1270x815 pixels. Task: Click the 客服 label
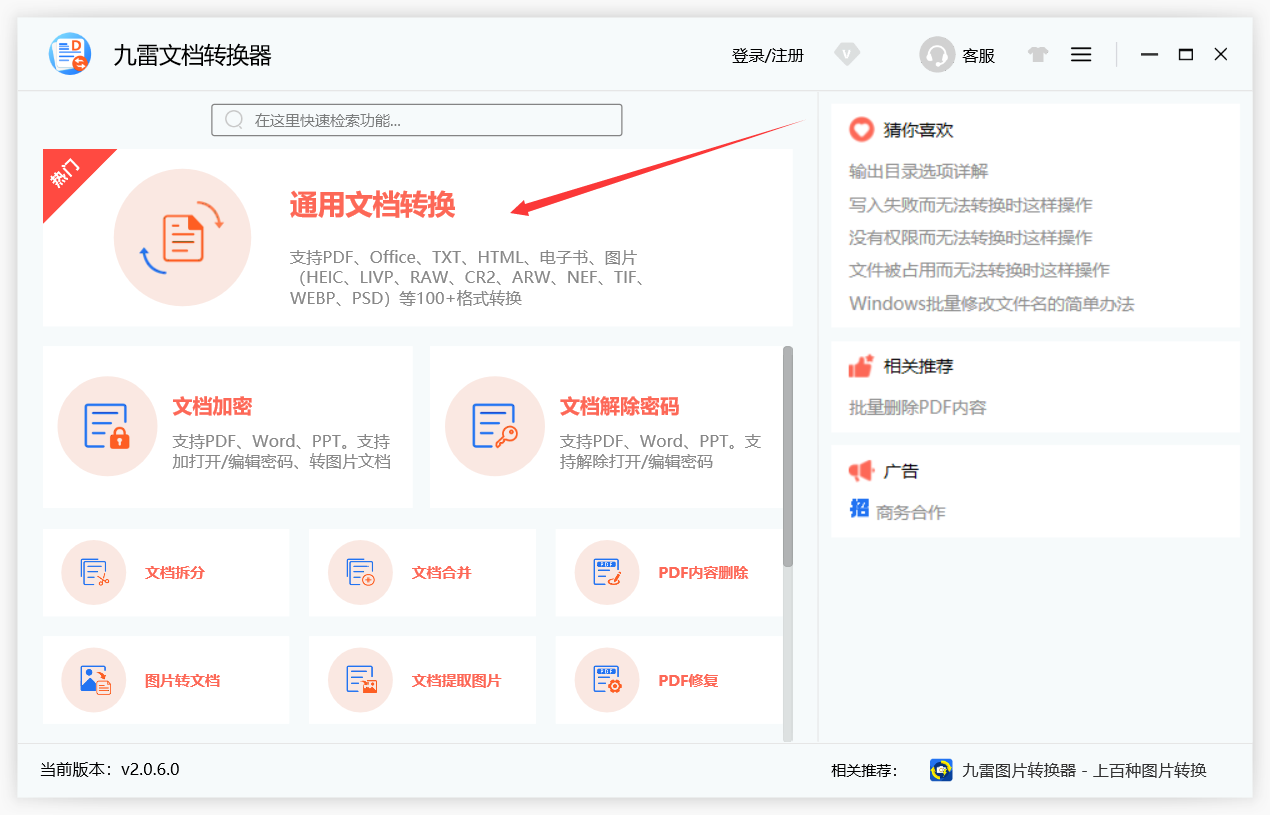click(979, 56)
